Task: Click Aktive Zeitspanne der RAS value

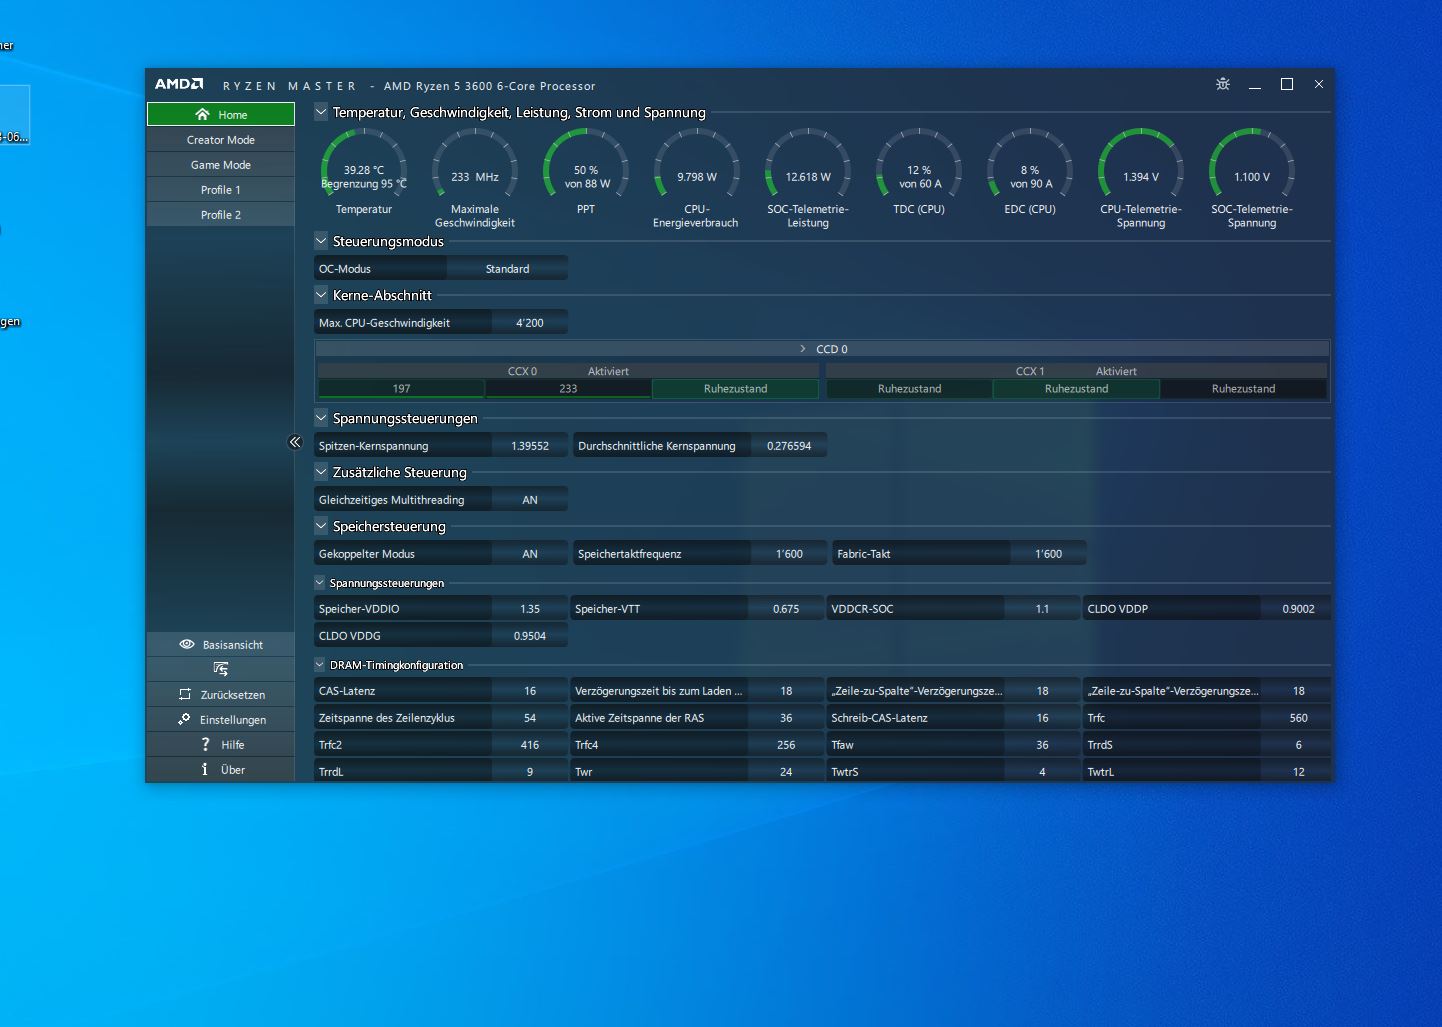Action: click(786, 718)
